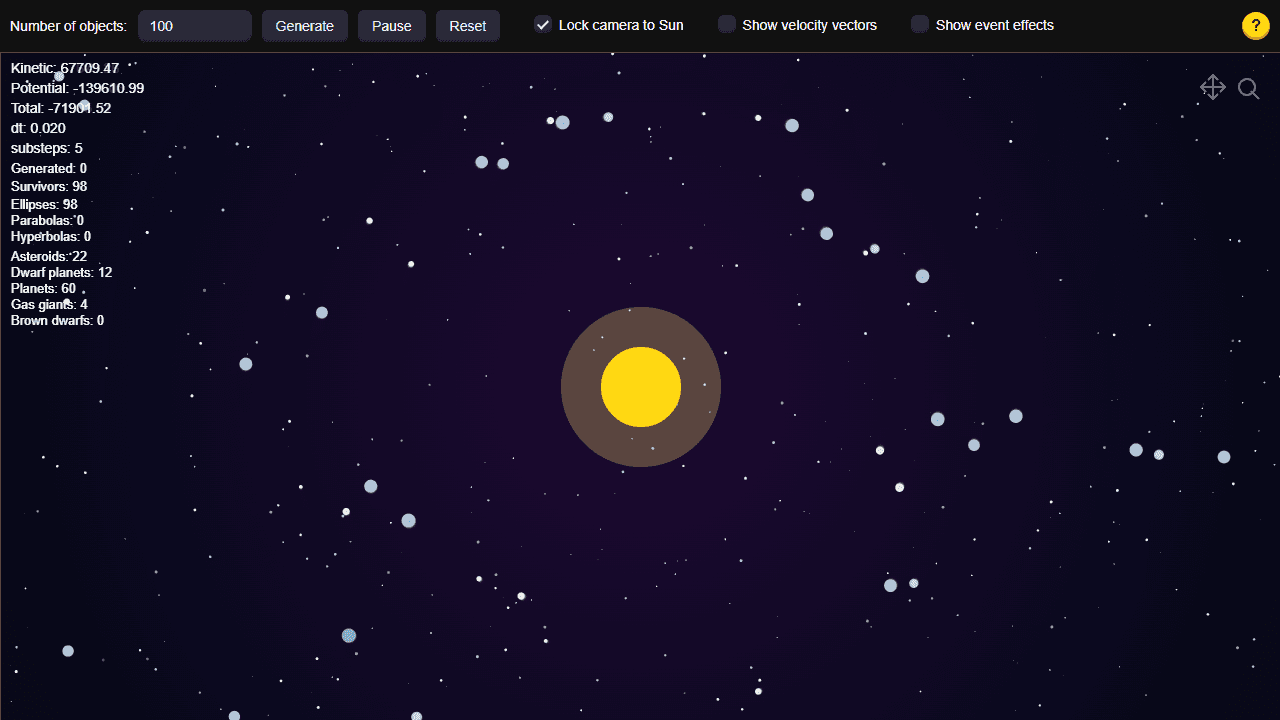Click the Generated: 0 stat
Screen dimensions: 1280x720
coord(49,168)
